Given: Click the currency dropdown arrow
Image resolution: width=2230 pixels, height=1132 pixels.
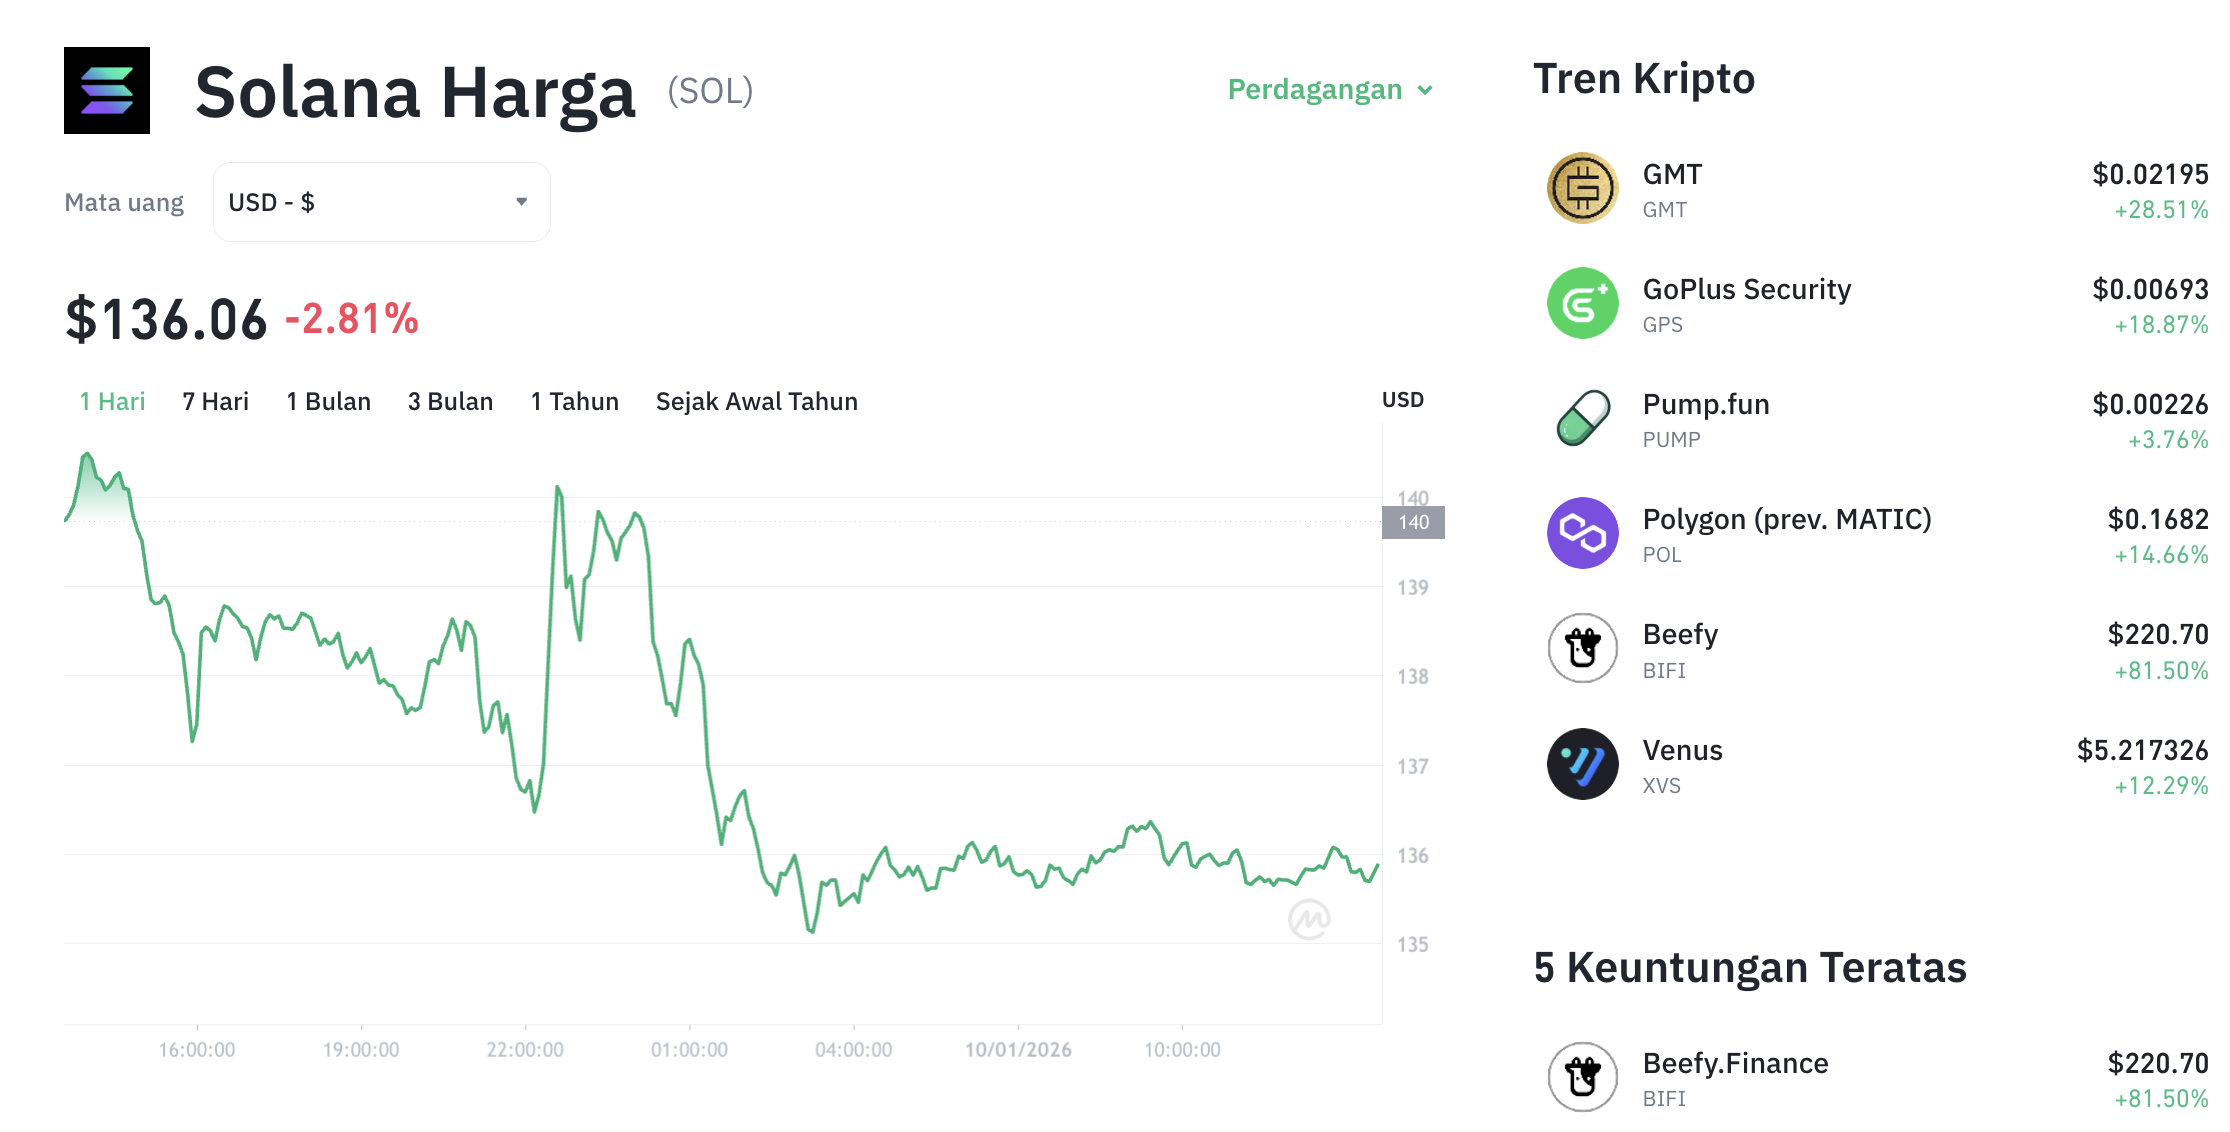Looking at the screenshot, I should 521,202.
